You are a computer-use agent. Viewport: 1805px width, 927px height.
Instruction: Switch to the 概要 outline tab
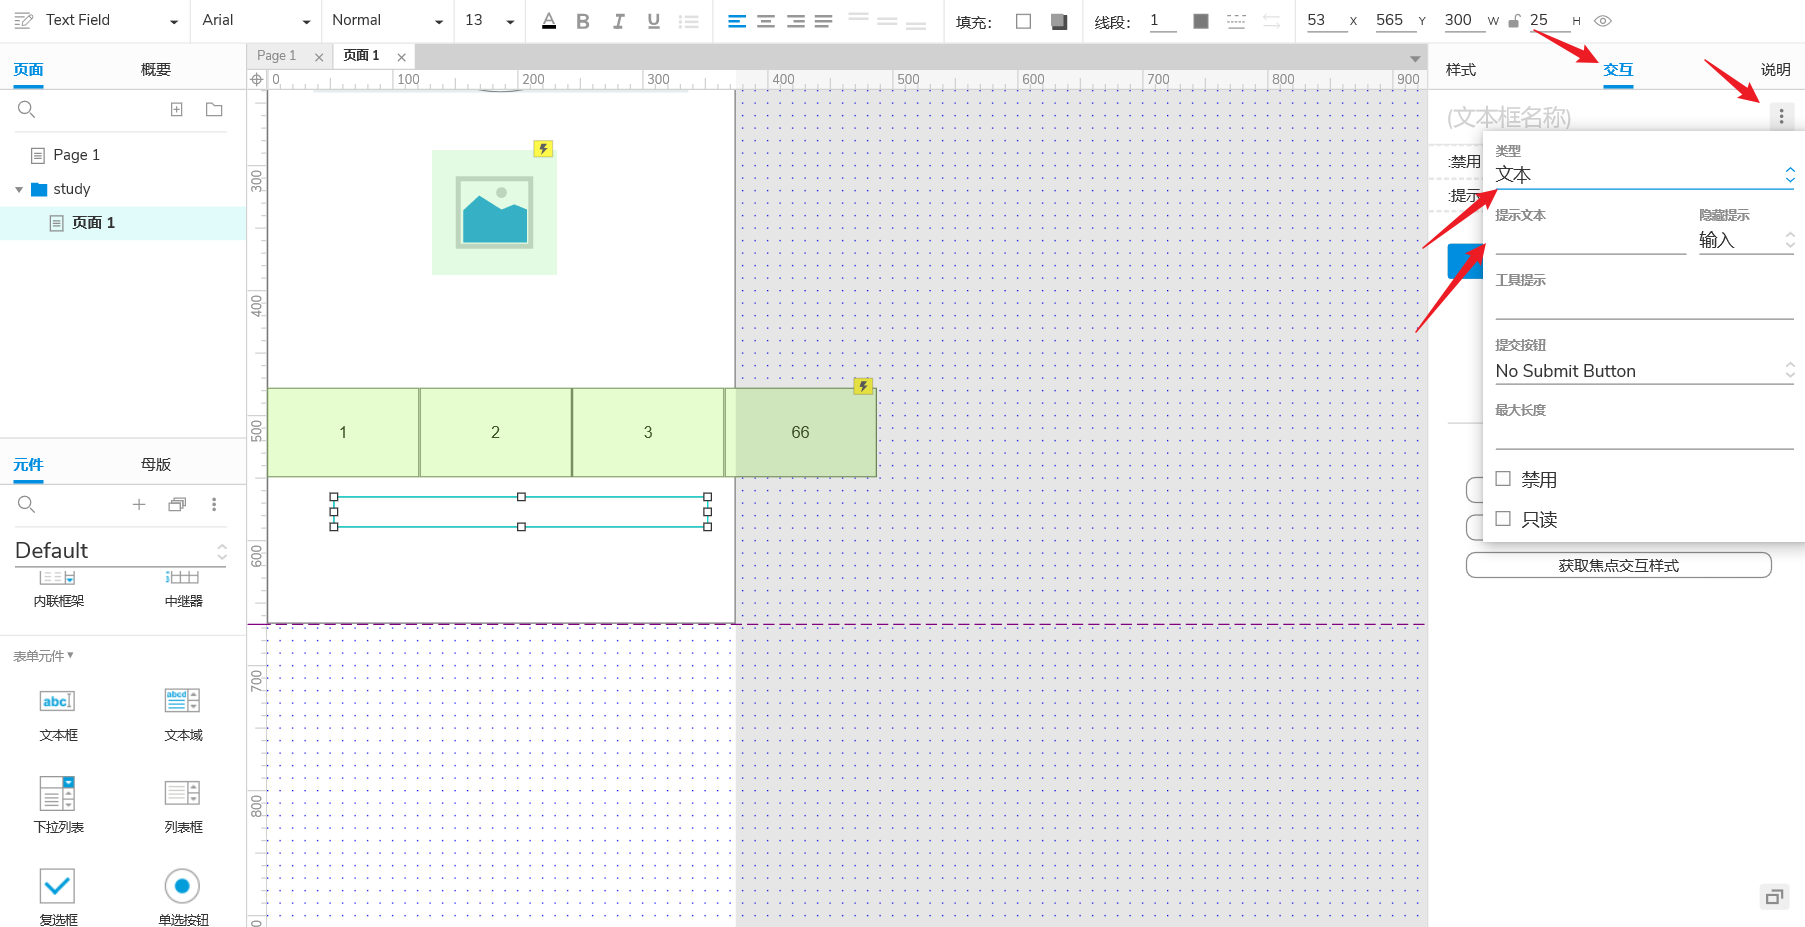tap(156, 69)
